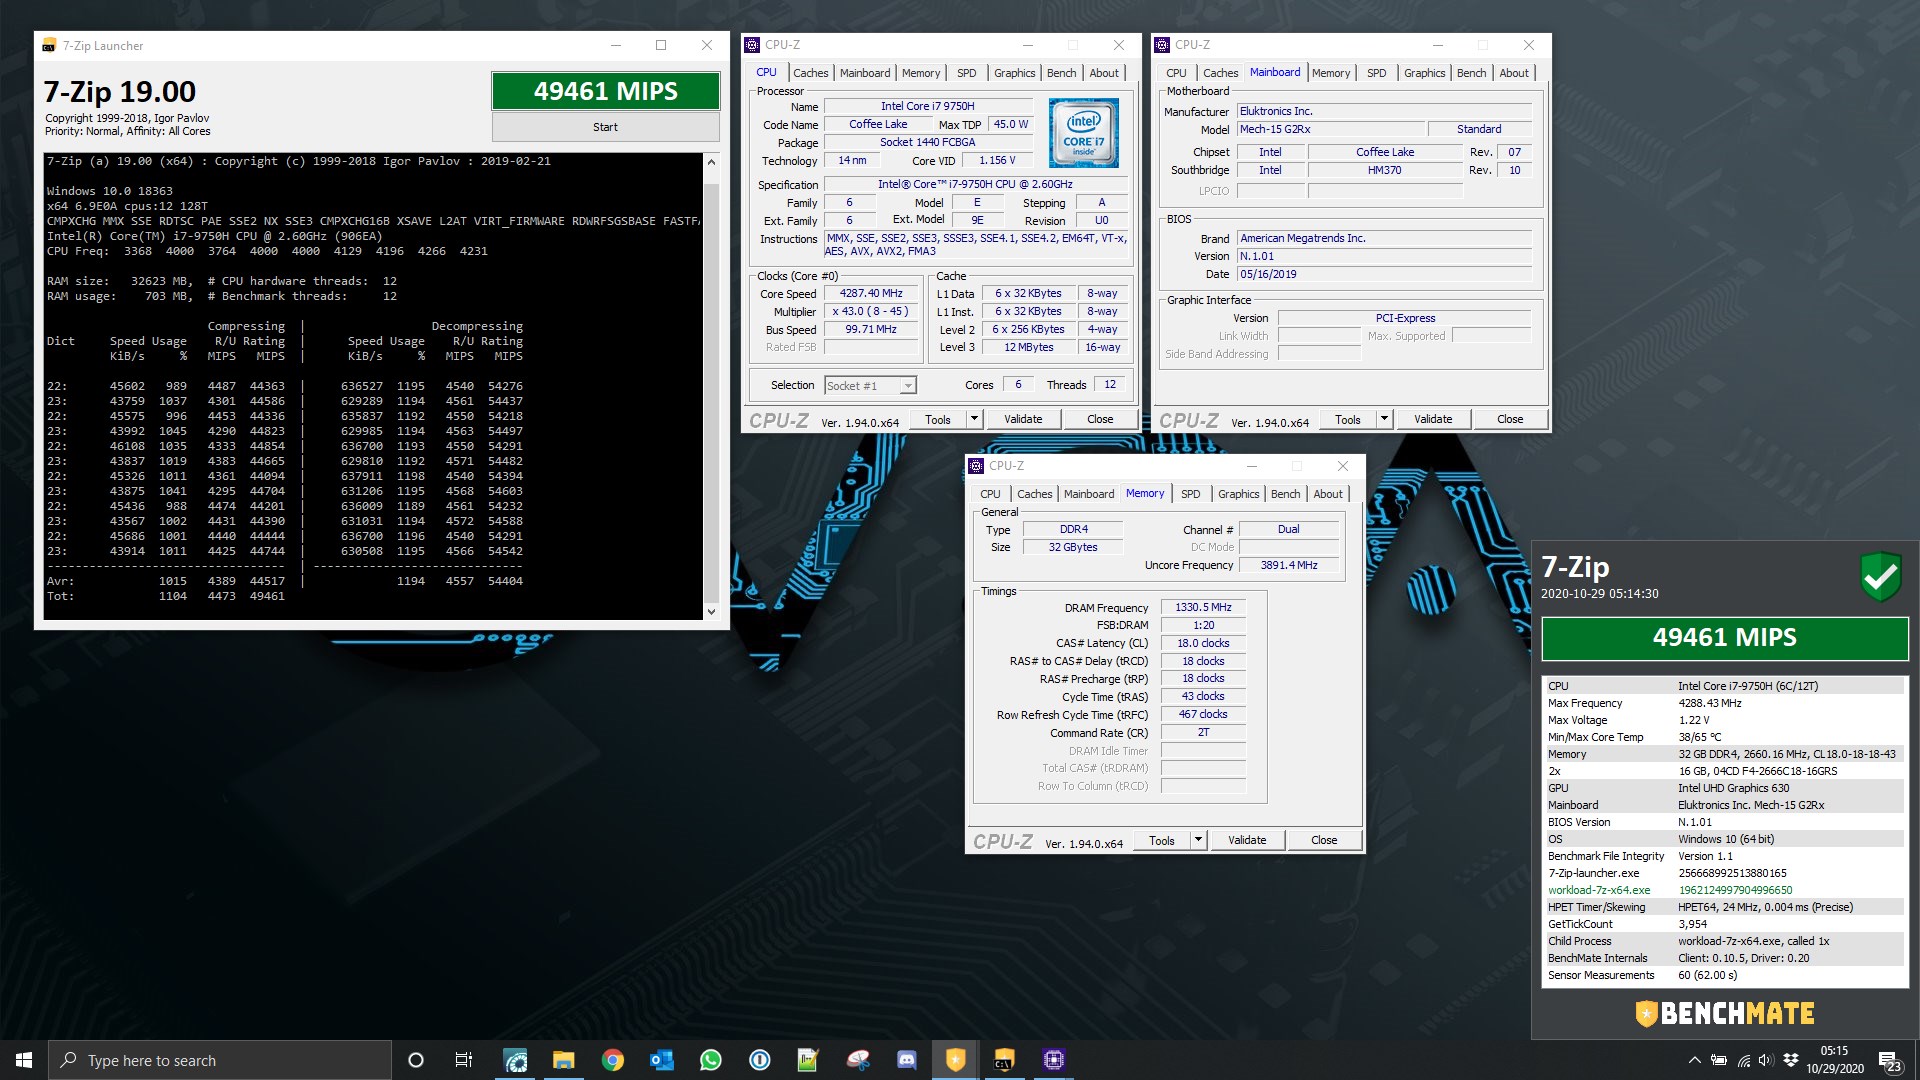Click Validate in the CPU-Z Memory window
The image size is (1920, 1080).
pyautogui.click(x=1247, y=840)
